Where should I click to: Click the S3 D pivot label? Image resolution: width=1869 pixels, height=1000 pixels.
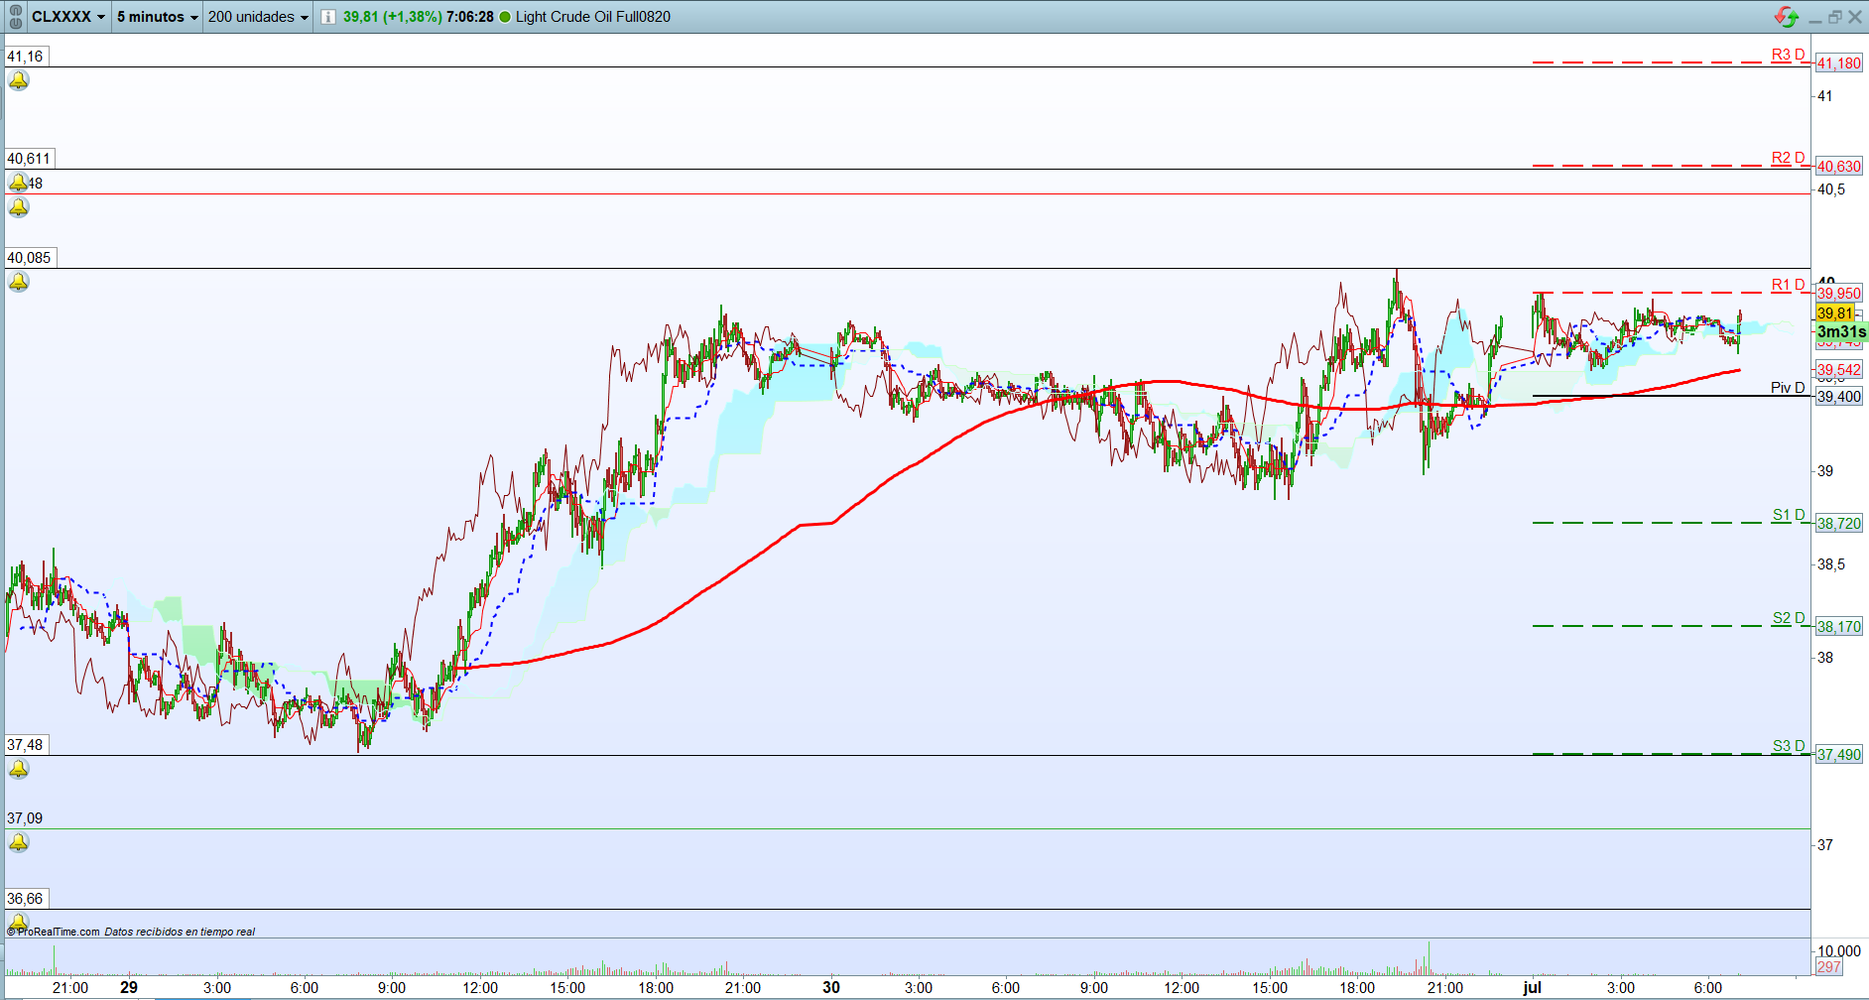point(1789,746)
